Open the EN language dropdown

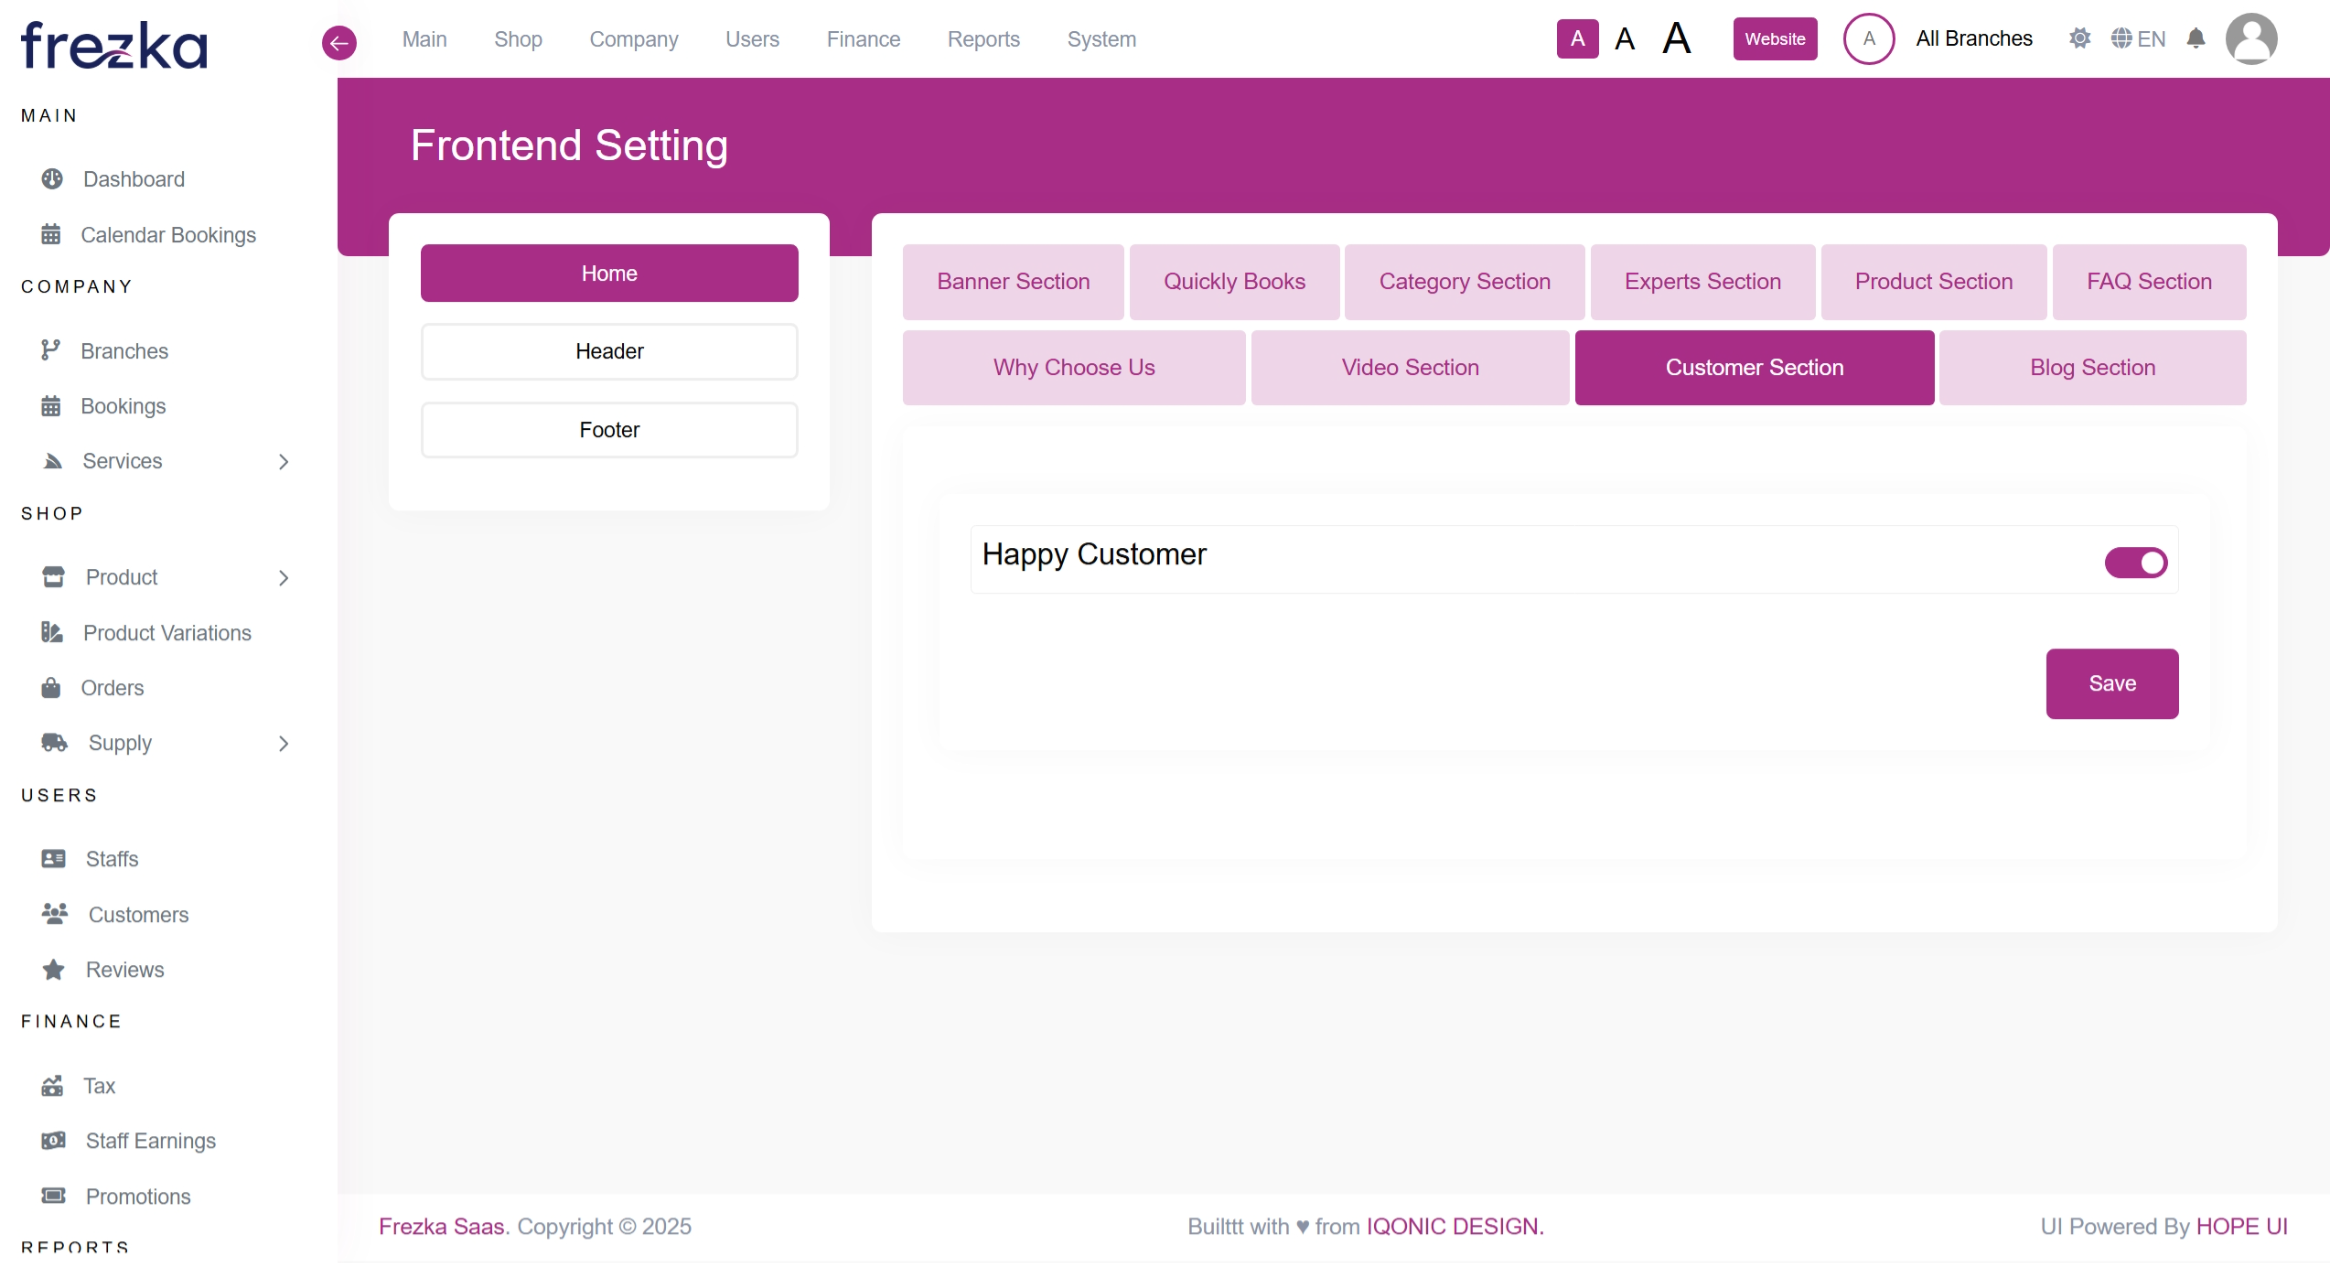coord(2138,39)
